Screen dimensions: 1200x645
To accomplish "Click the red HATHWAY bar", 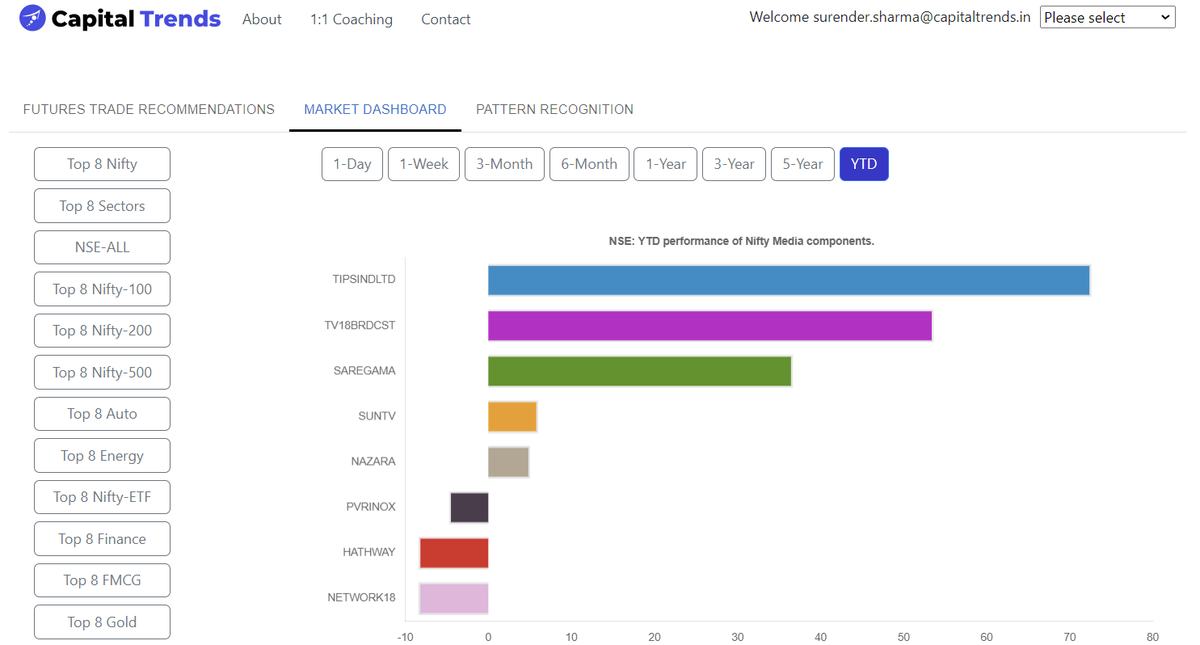I will coord(454,553).
